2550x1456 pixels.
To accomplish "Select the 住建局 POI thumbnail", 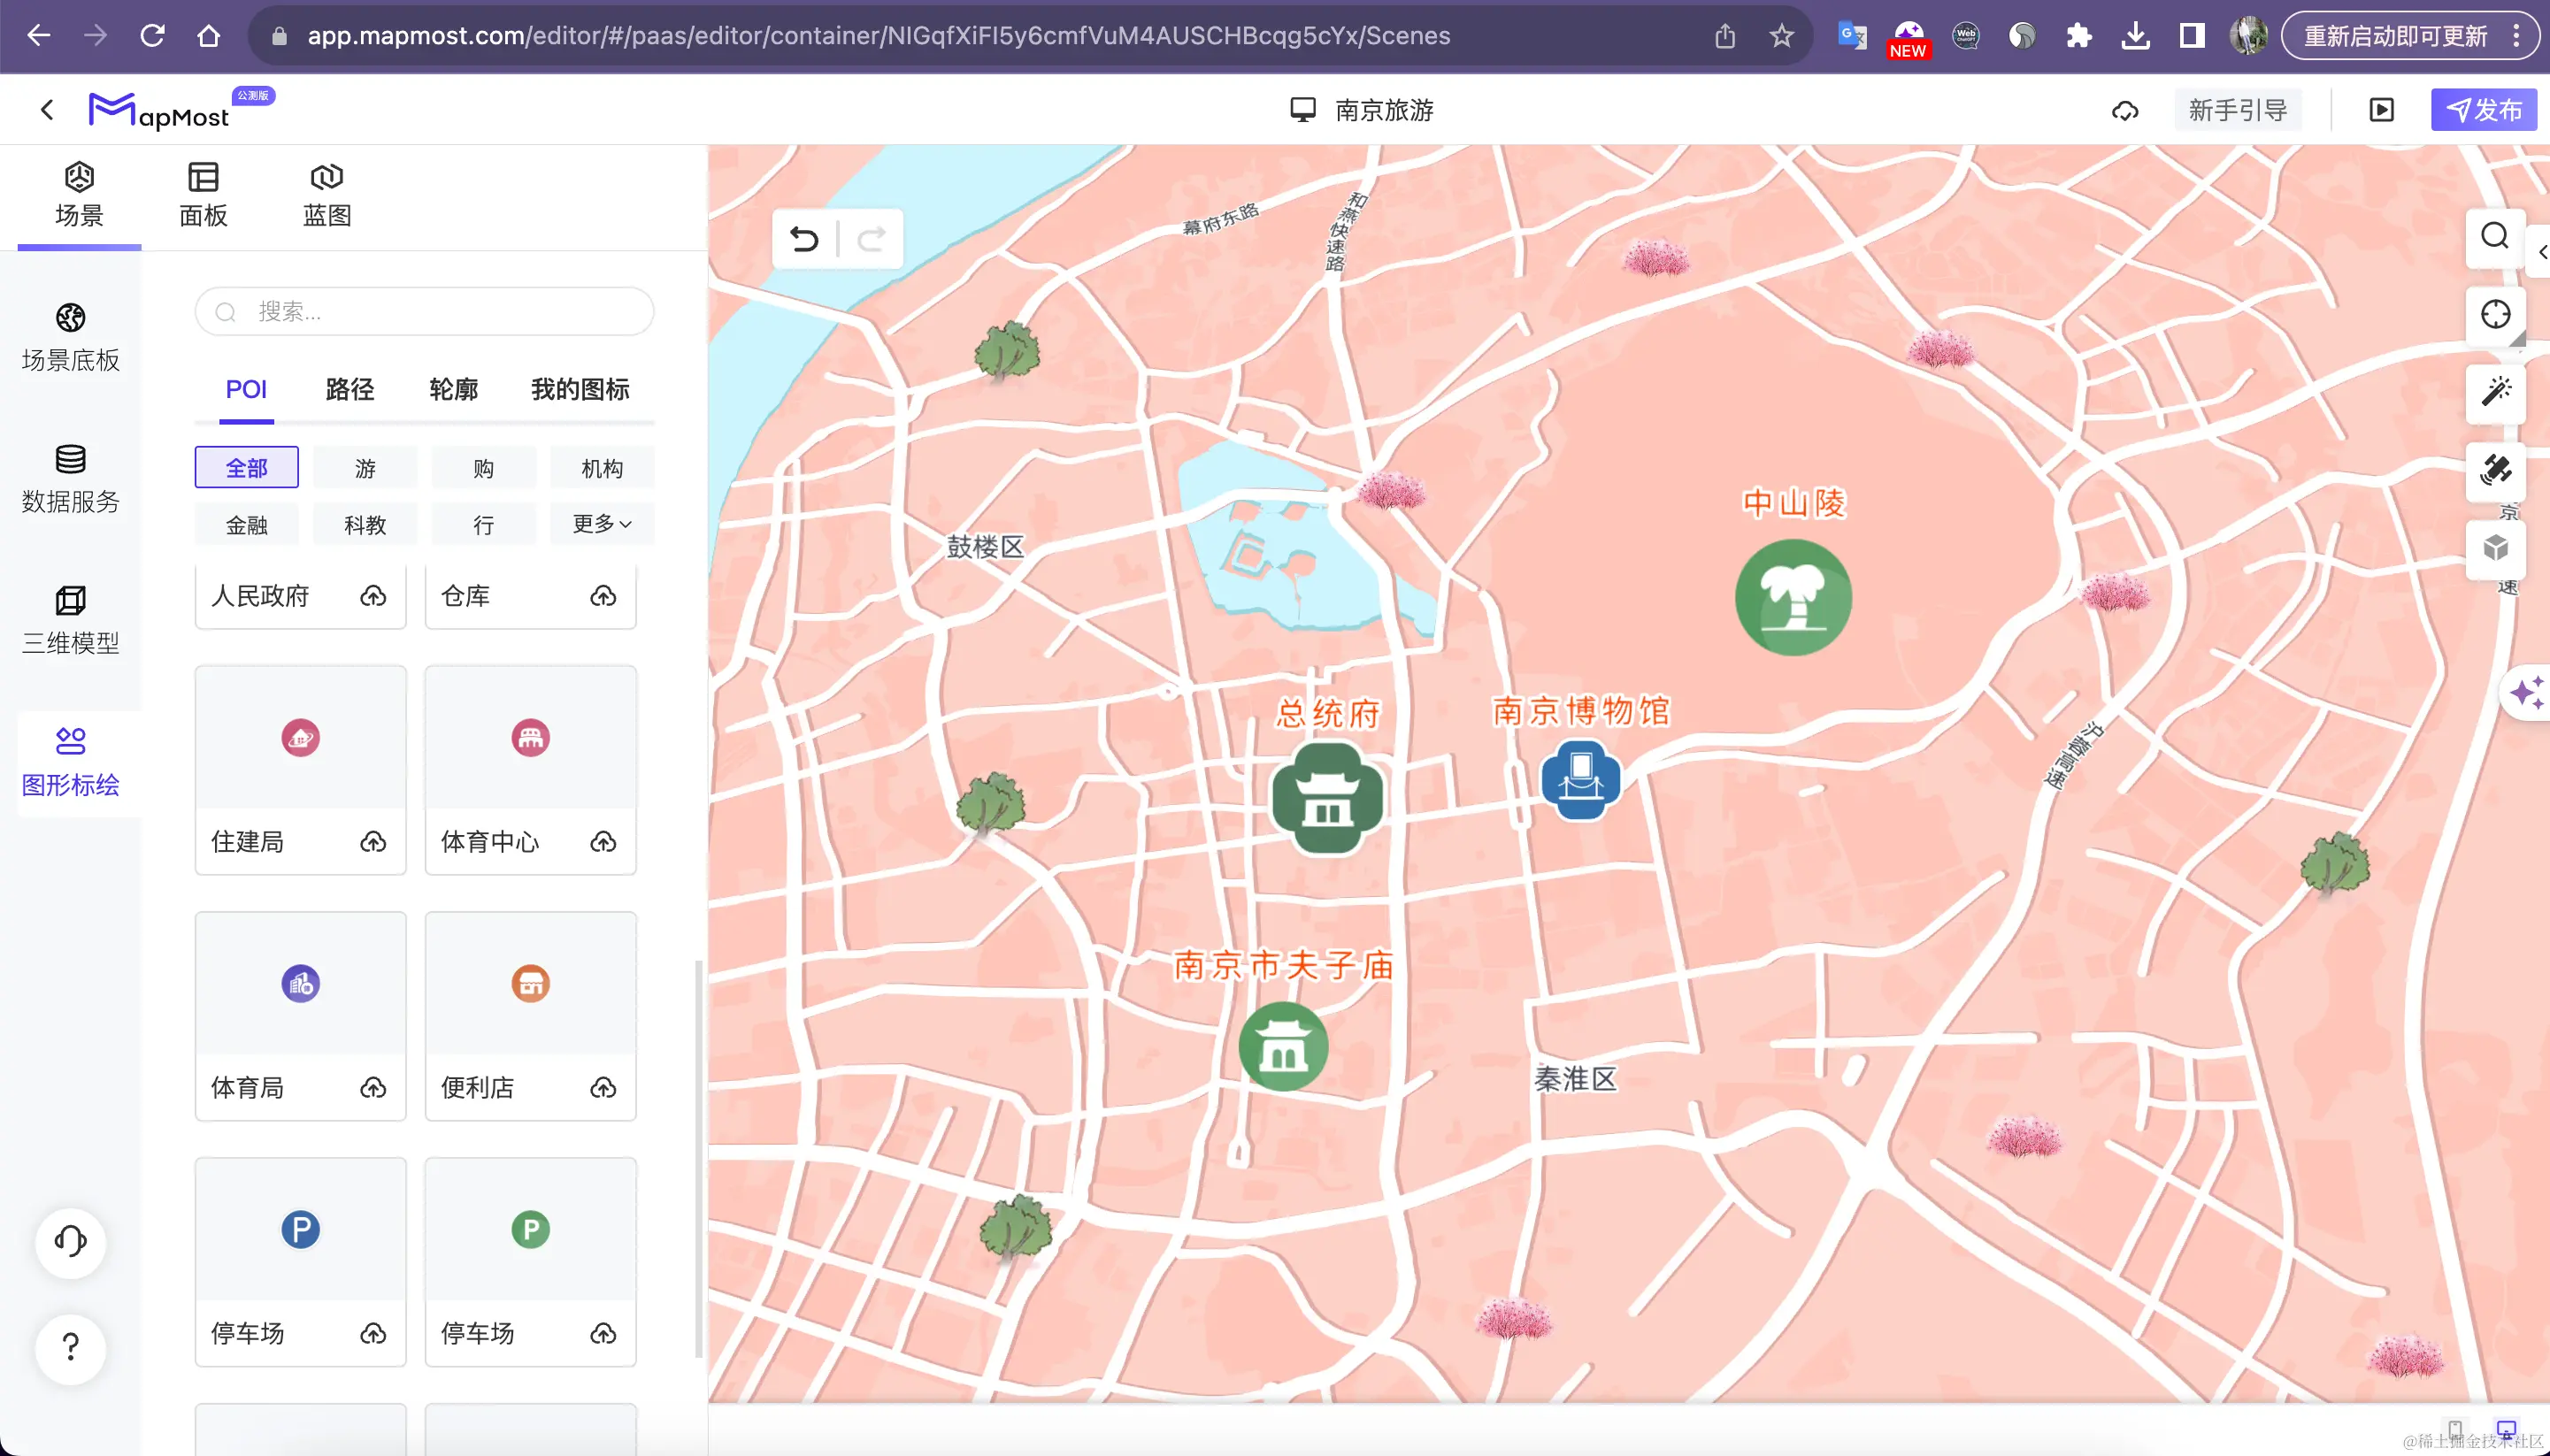I will pyautogui.click(x=301, y=738).
